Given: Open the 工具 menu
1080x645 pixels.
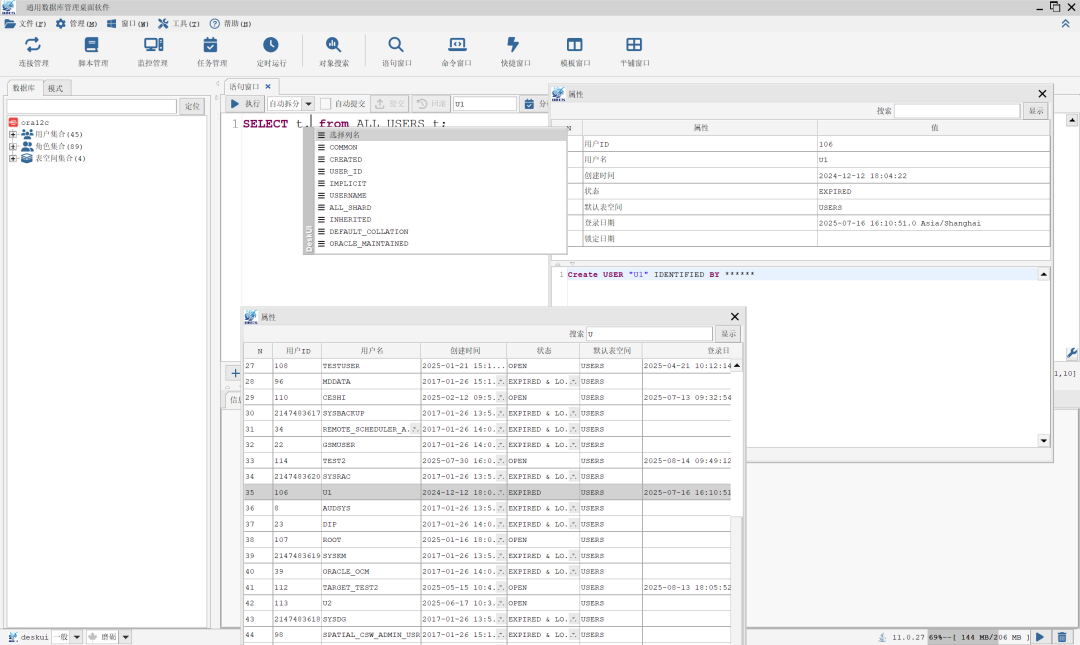Looking at the screenshot, I should [179, 23].
